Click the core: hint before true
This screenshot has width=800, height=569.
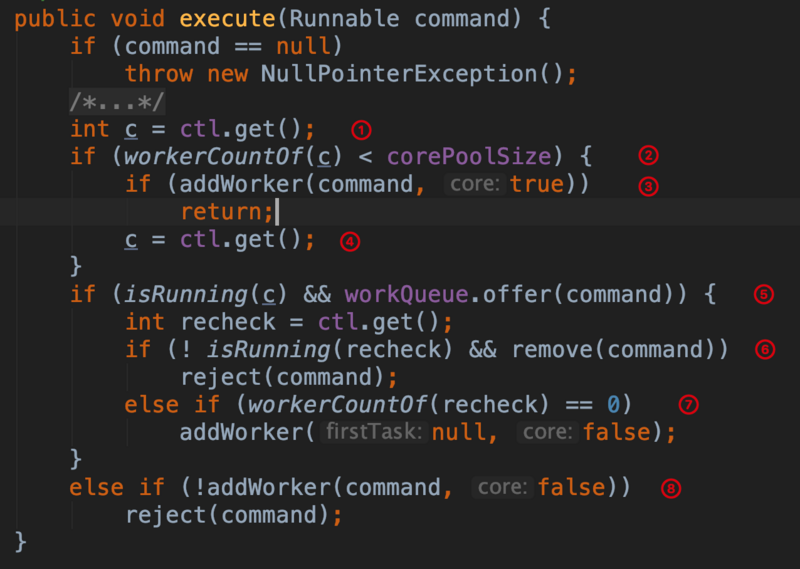(474, 184)
